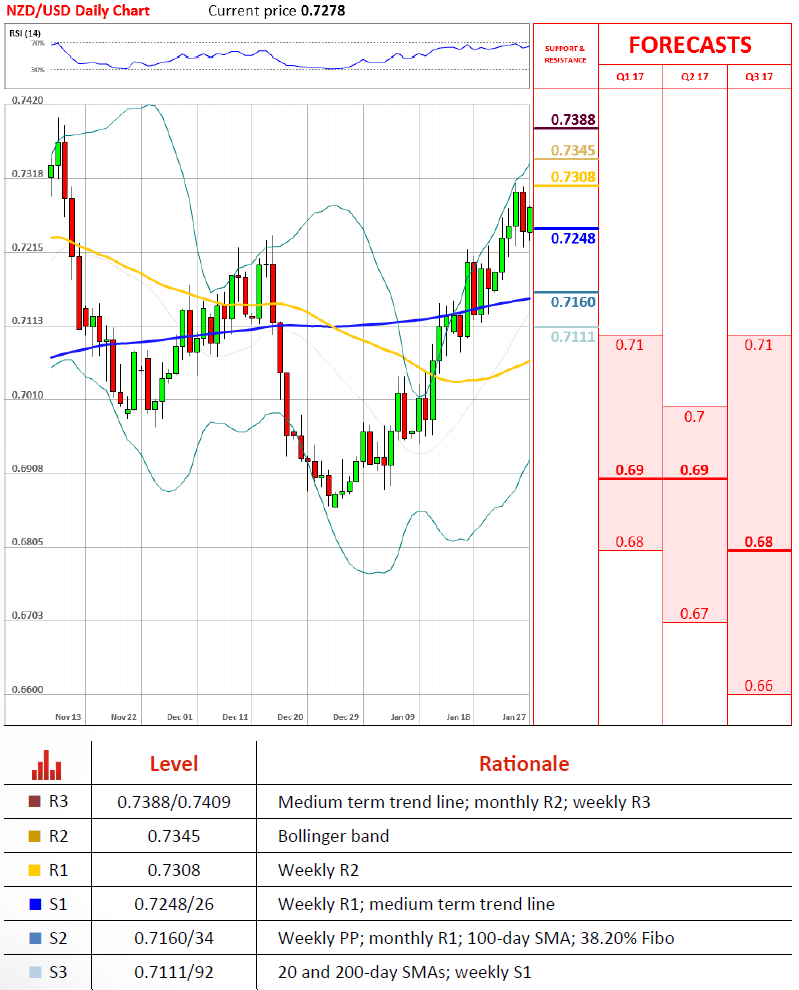Click the S1 blue color swatch
The height and width of the screenshot is (990, 799).
35,904
